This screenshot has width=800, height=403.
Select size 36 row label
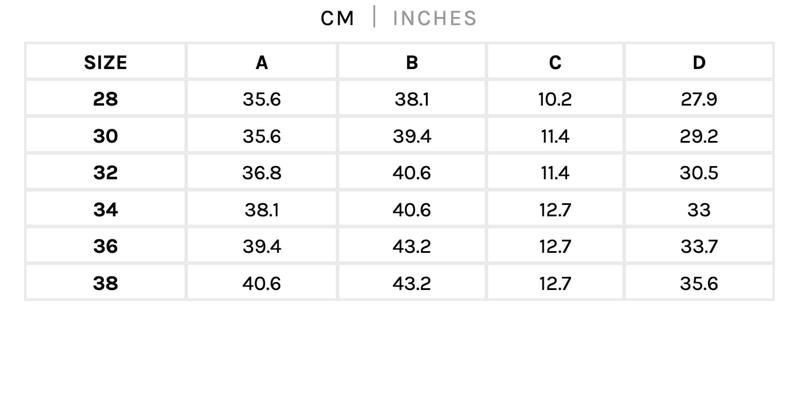click(106, 246)
